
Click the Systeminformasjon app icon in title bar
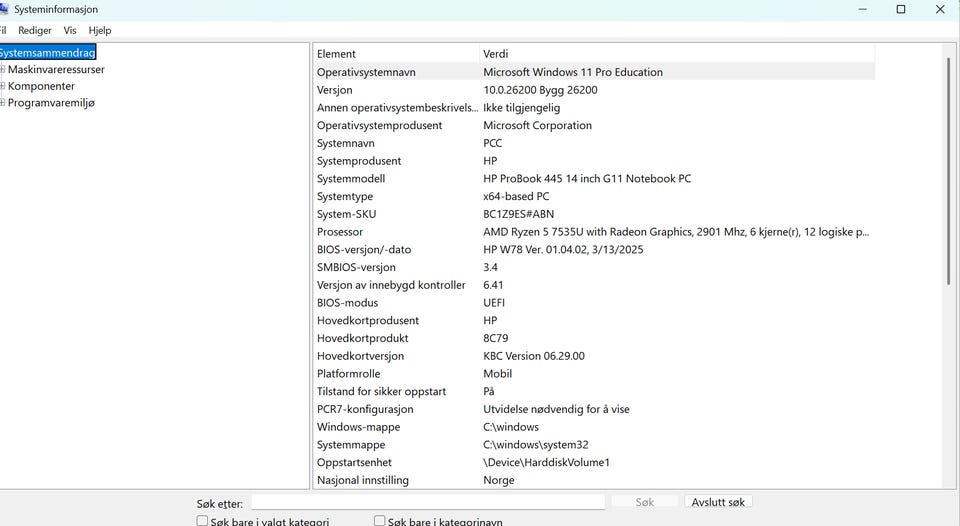(4, 9)
